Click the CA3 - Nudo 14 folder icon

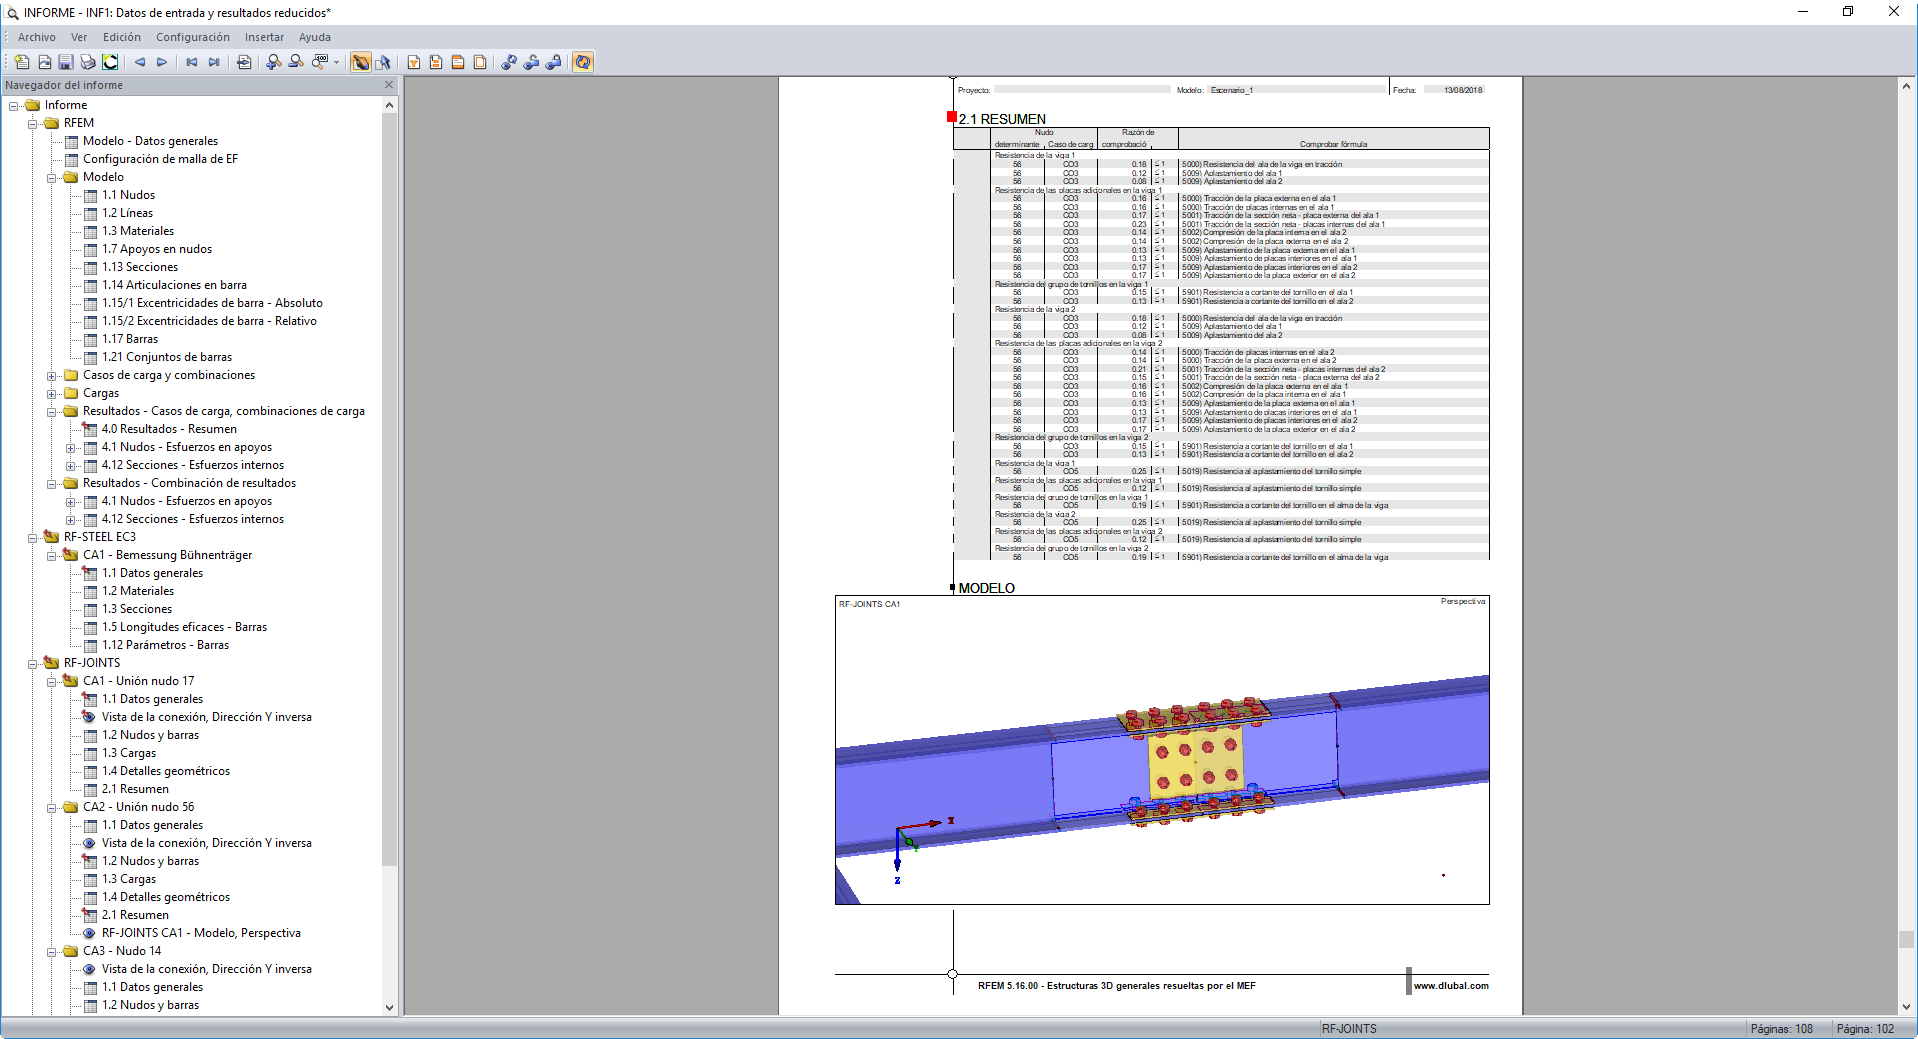pos(71,951)
